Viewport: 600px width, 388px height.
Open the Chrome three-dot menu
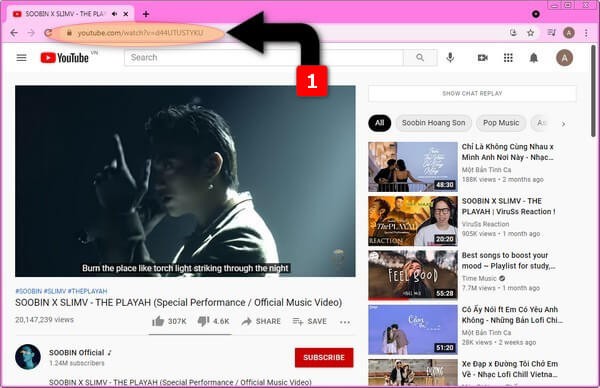point(586,33)
